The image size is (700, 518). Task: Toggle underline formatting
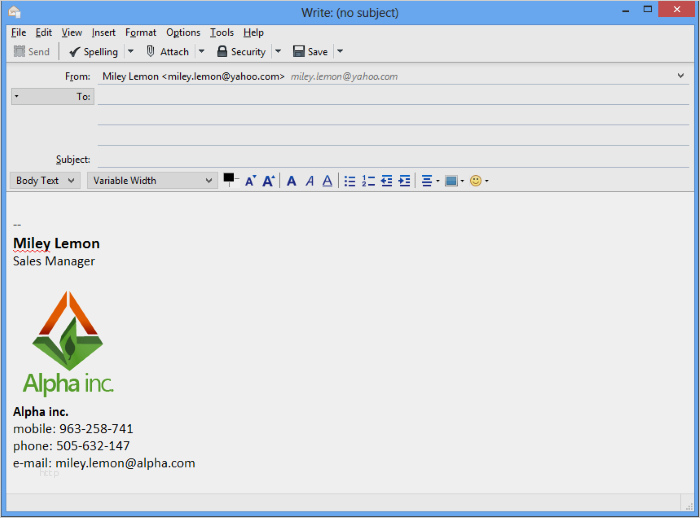click(327, 181)
